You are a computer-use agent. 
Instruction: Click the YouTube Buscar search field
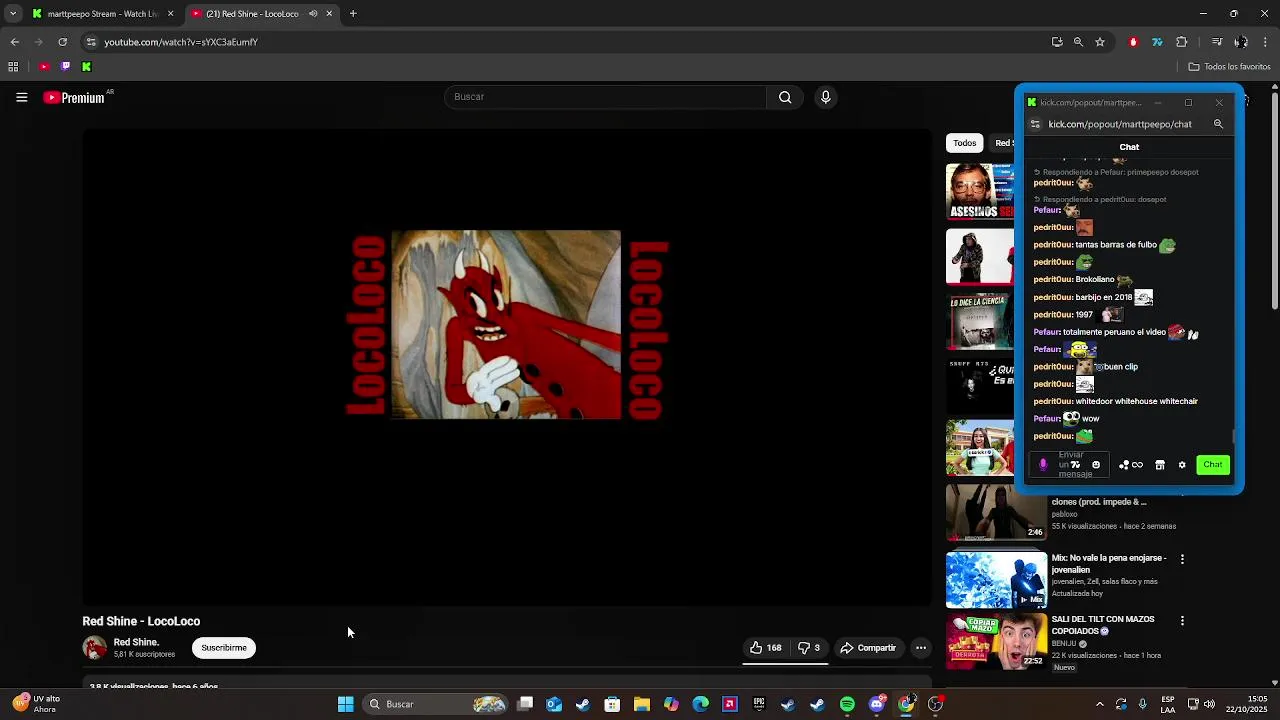click(606, 97)
